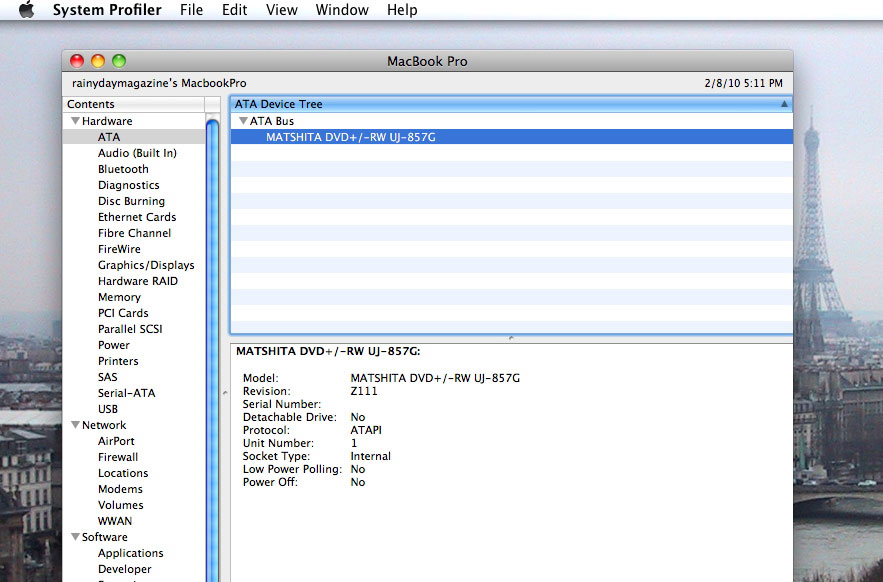Click the Low Power Polling label
883x582 pixels.
pos(292,469)
